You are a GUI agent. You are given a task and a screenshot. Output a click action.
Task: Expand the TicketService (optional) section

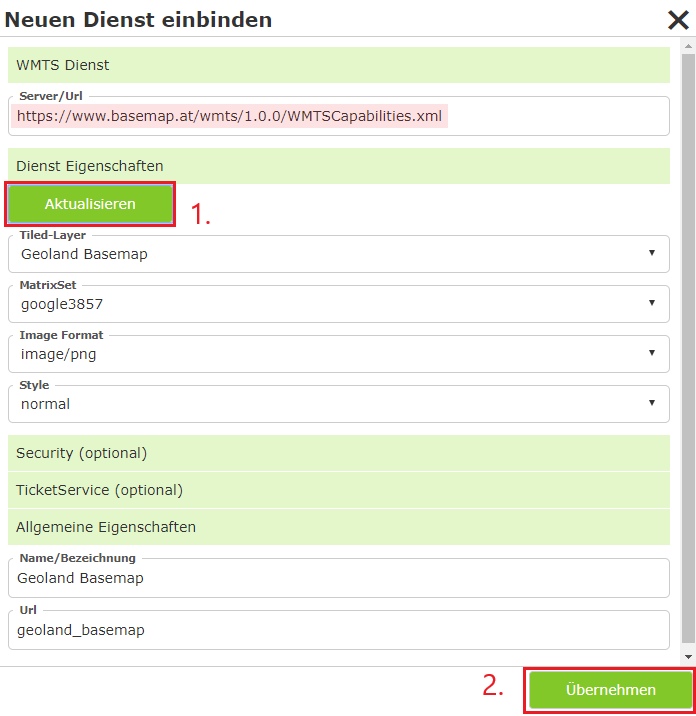click(338, 490)
